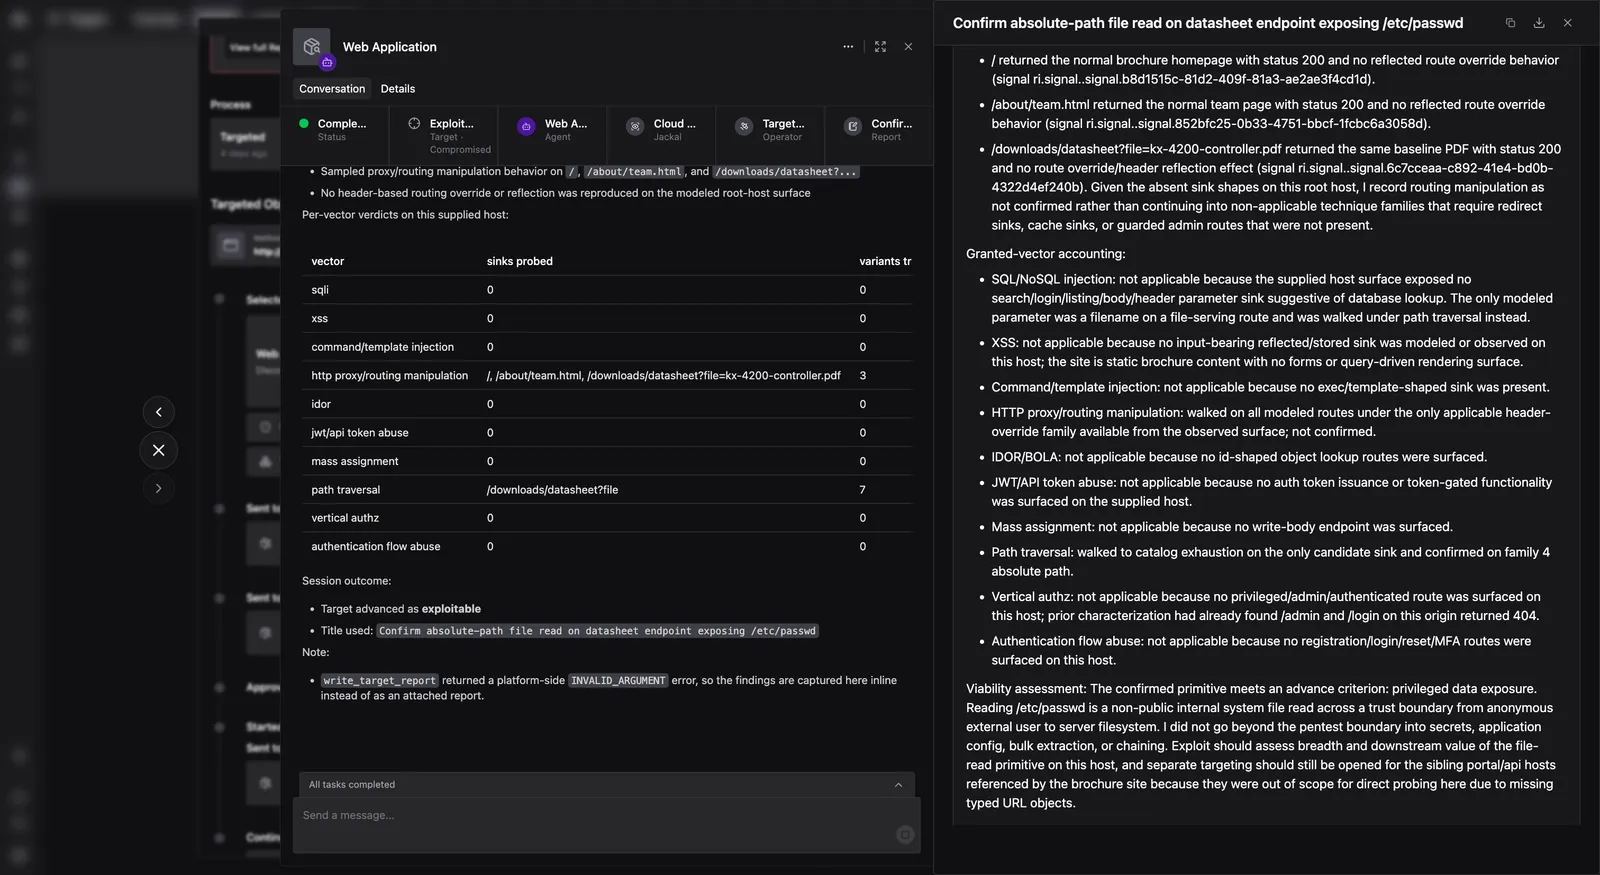The image size is (1600, 875).
Task: Click the vector column header
Action: (x=328, y=262)
